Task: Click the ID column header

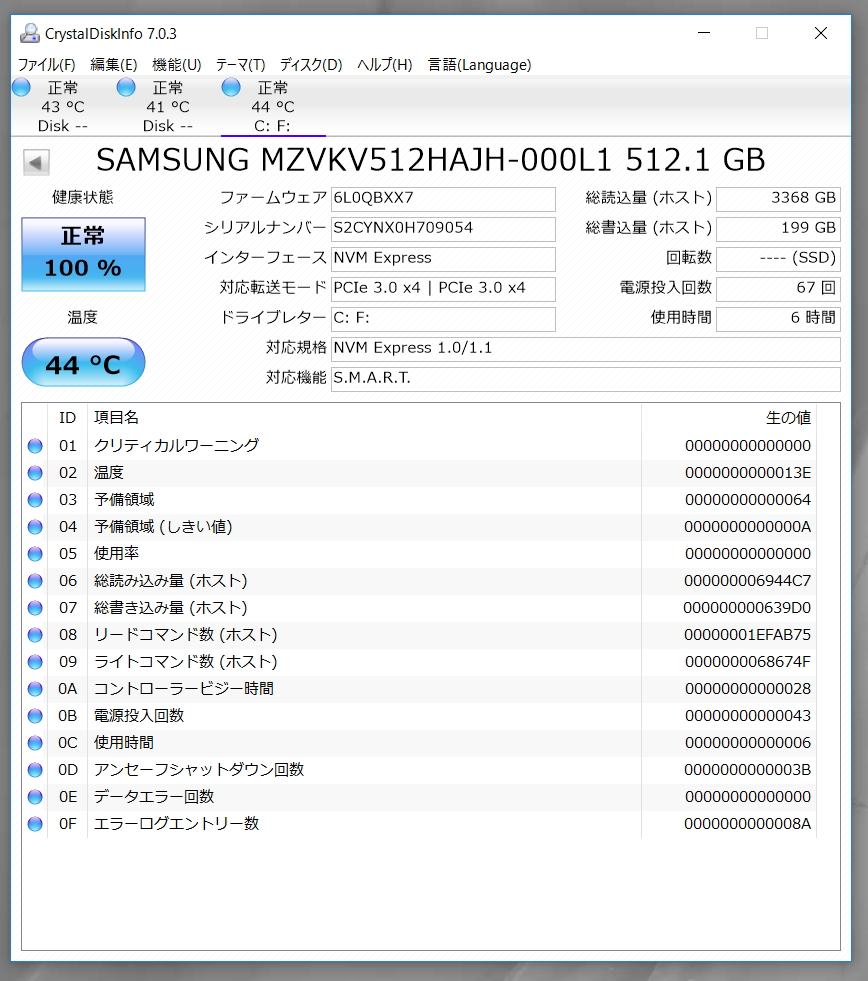Action: (x=68, y=418)
